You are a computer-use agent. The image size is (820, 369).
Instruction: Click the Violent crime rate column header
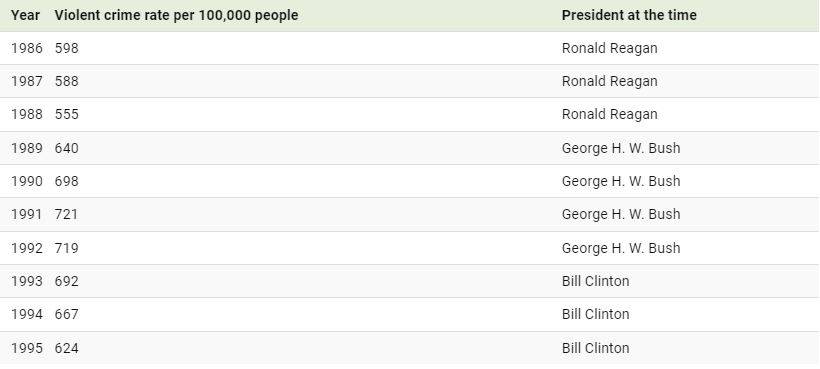point(176,15)
